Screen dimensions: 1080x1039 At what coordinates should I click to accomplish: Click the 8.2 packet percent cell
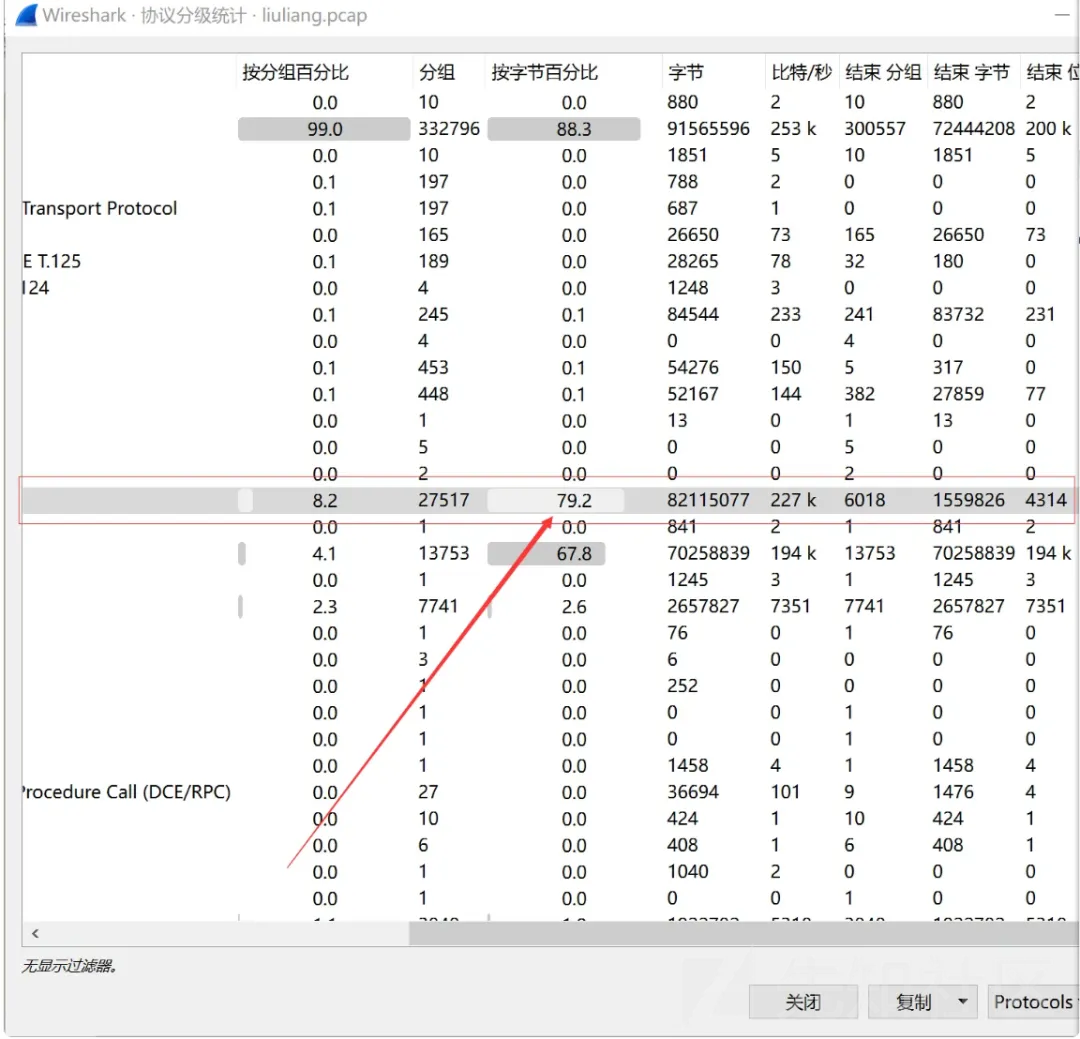tap(324, 500)
